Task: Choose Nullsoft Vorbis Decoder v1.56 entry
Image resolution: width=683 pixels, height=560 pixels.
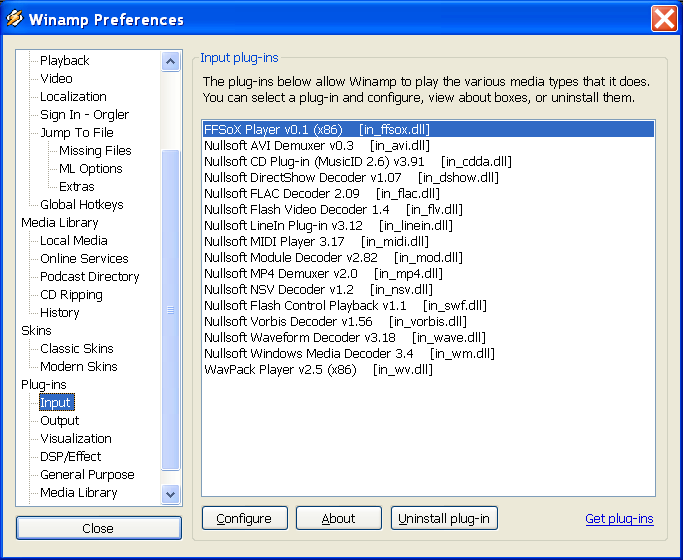Action: [334, 321]
